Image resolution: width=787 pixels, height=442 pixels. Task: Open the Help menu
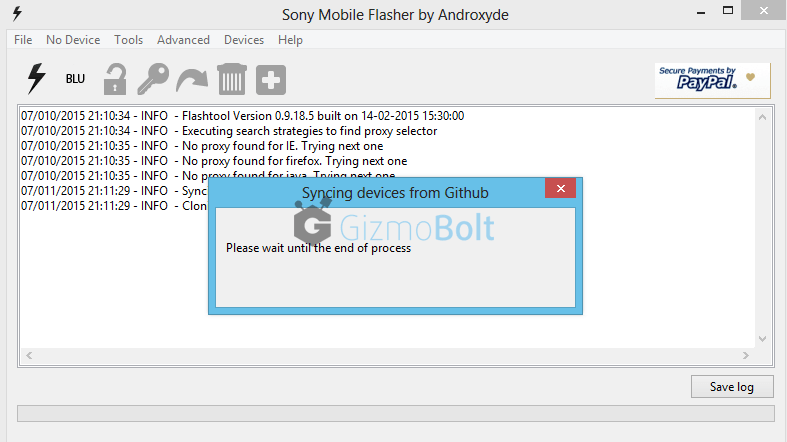(290, 40)
